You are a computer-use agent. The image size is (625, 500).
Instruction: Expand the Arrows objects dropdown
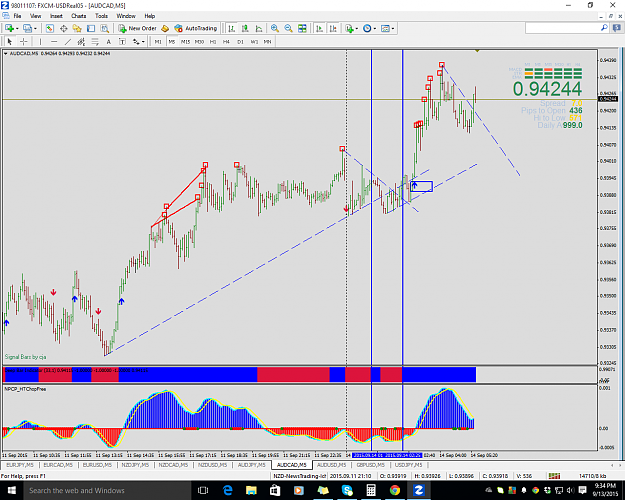[x=143, y=41]
